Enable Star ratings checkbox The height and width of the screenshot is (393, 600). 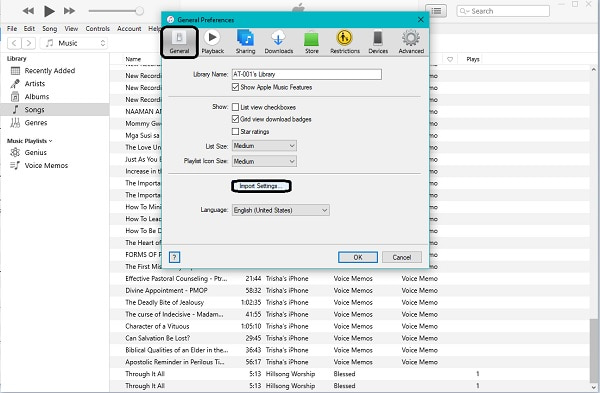click(x=235, y=132)
